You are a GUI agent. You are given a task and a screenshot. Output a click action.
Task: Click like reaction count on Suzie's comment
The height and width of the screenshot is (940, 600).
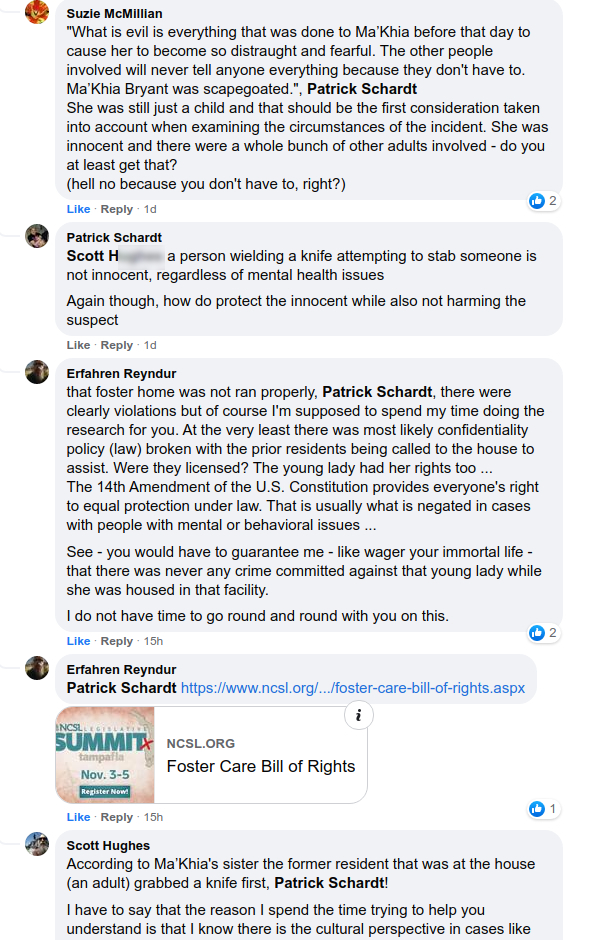pos(553,201)
